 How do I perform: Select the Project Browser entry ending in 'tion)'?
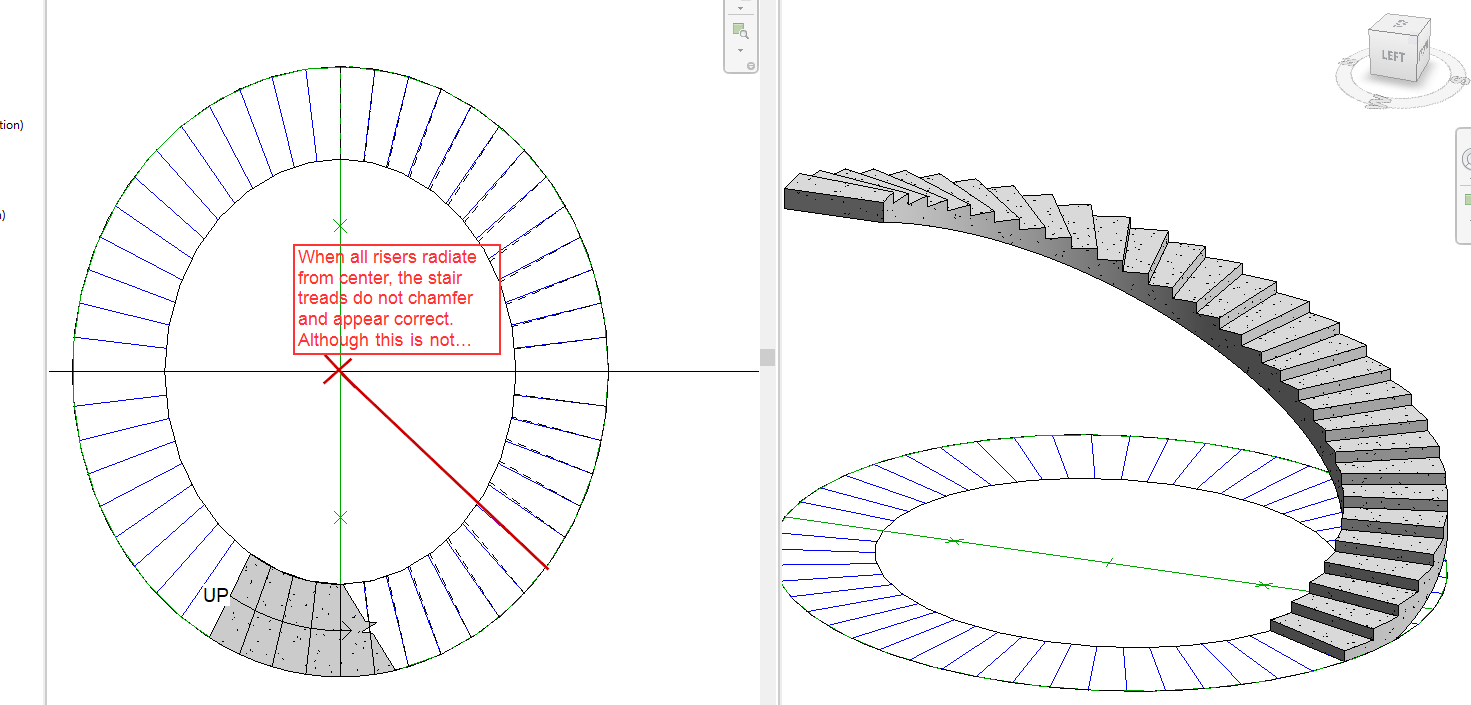coord(10,125)
